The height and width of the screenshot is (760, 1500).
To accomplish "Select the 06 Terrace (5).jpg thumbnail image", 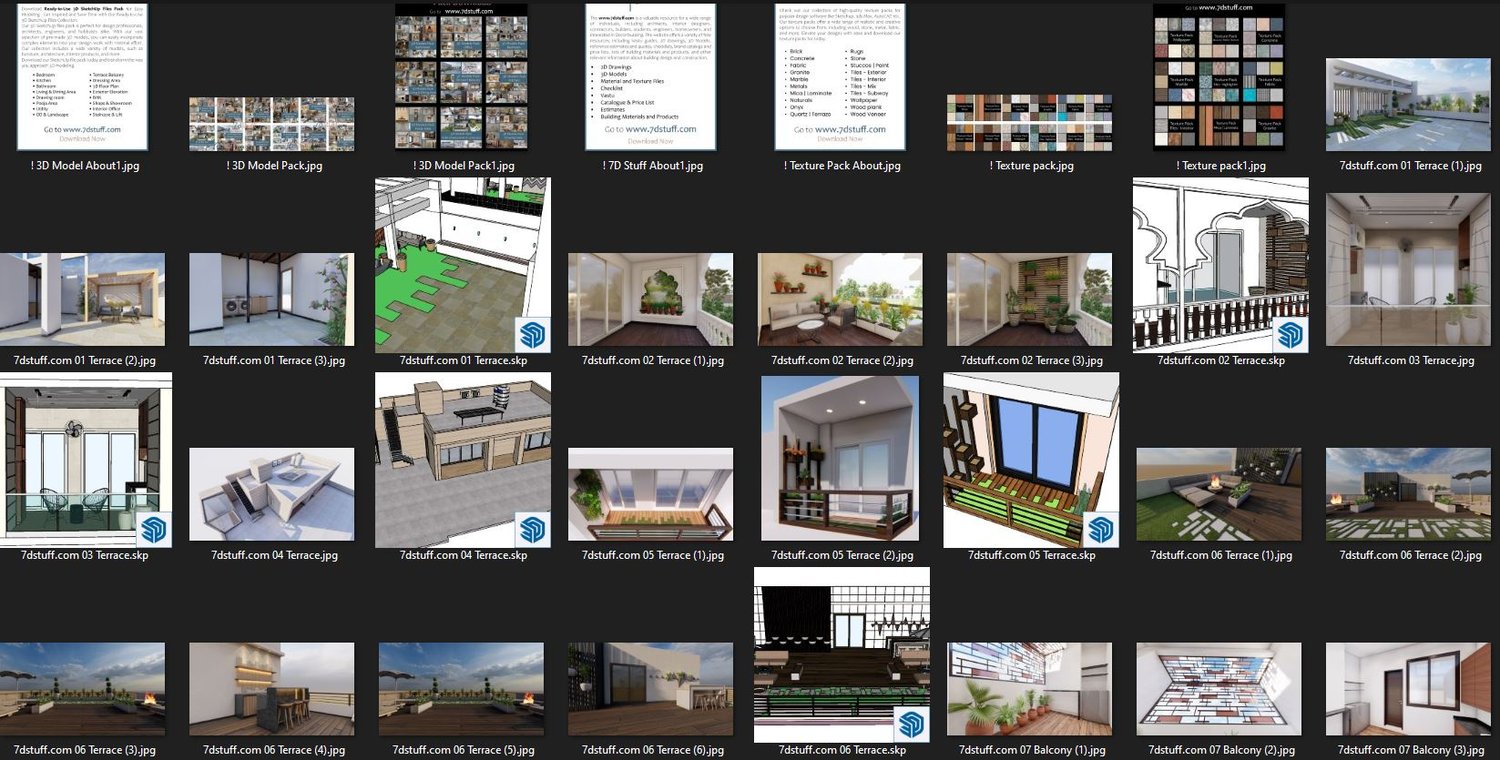I will [x=461, y=690].
